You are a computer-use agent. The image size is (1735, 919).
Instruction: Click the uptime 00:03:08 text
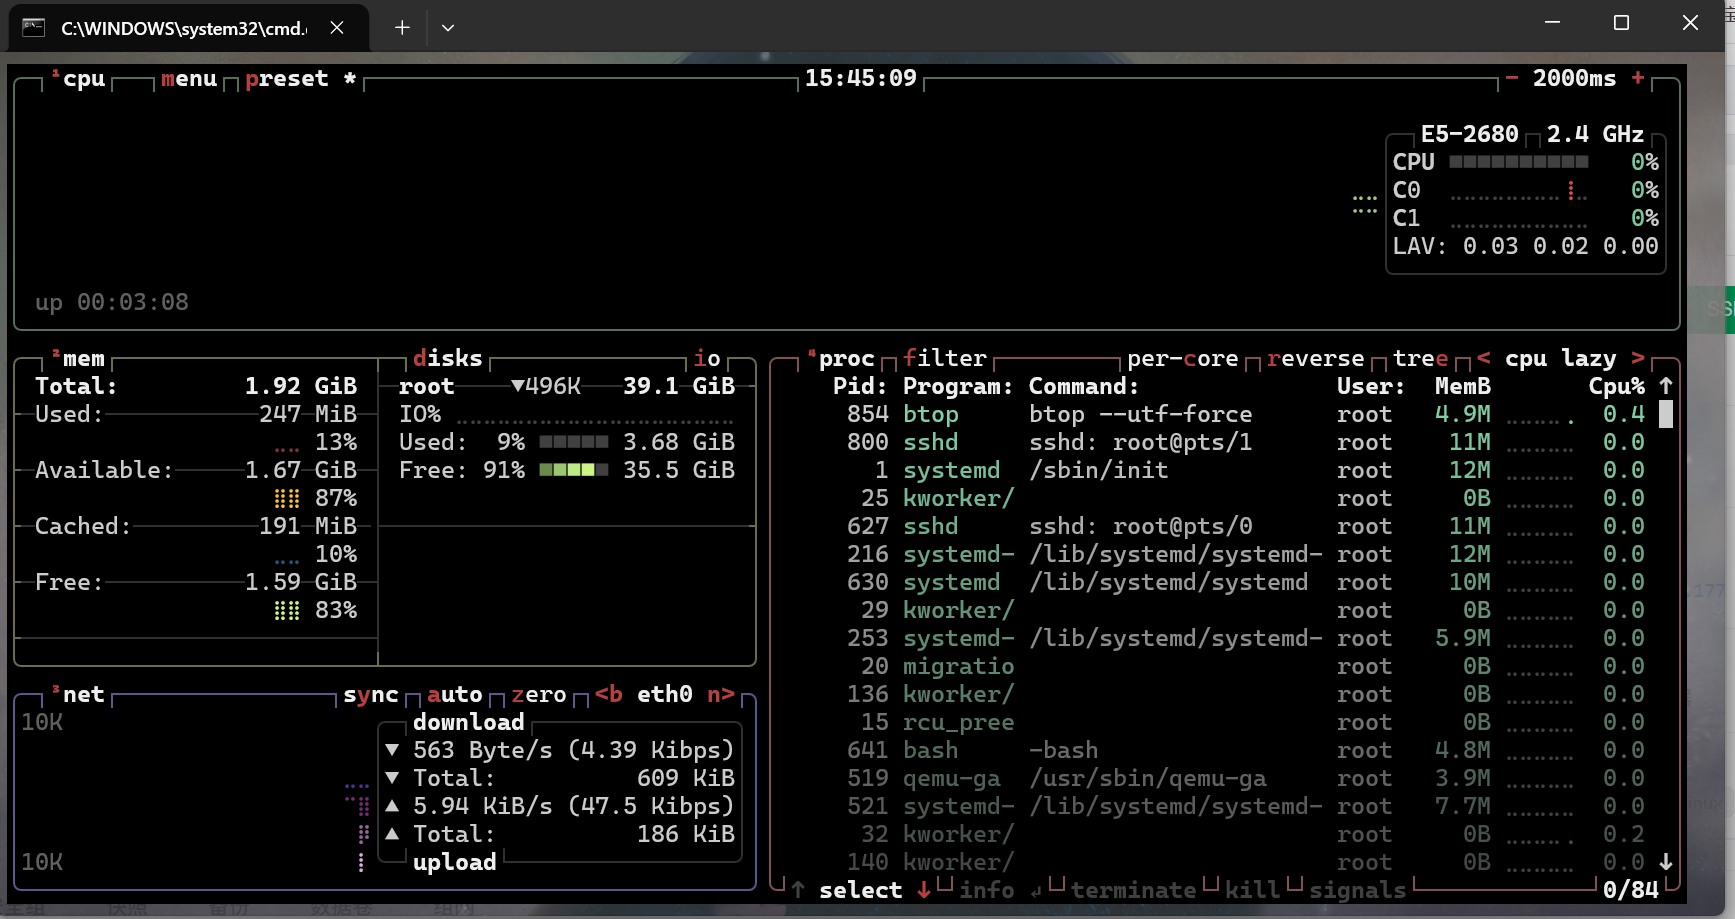point(112,302)
